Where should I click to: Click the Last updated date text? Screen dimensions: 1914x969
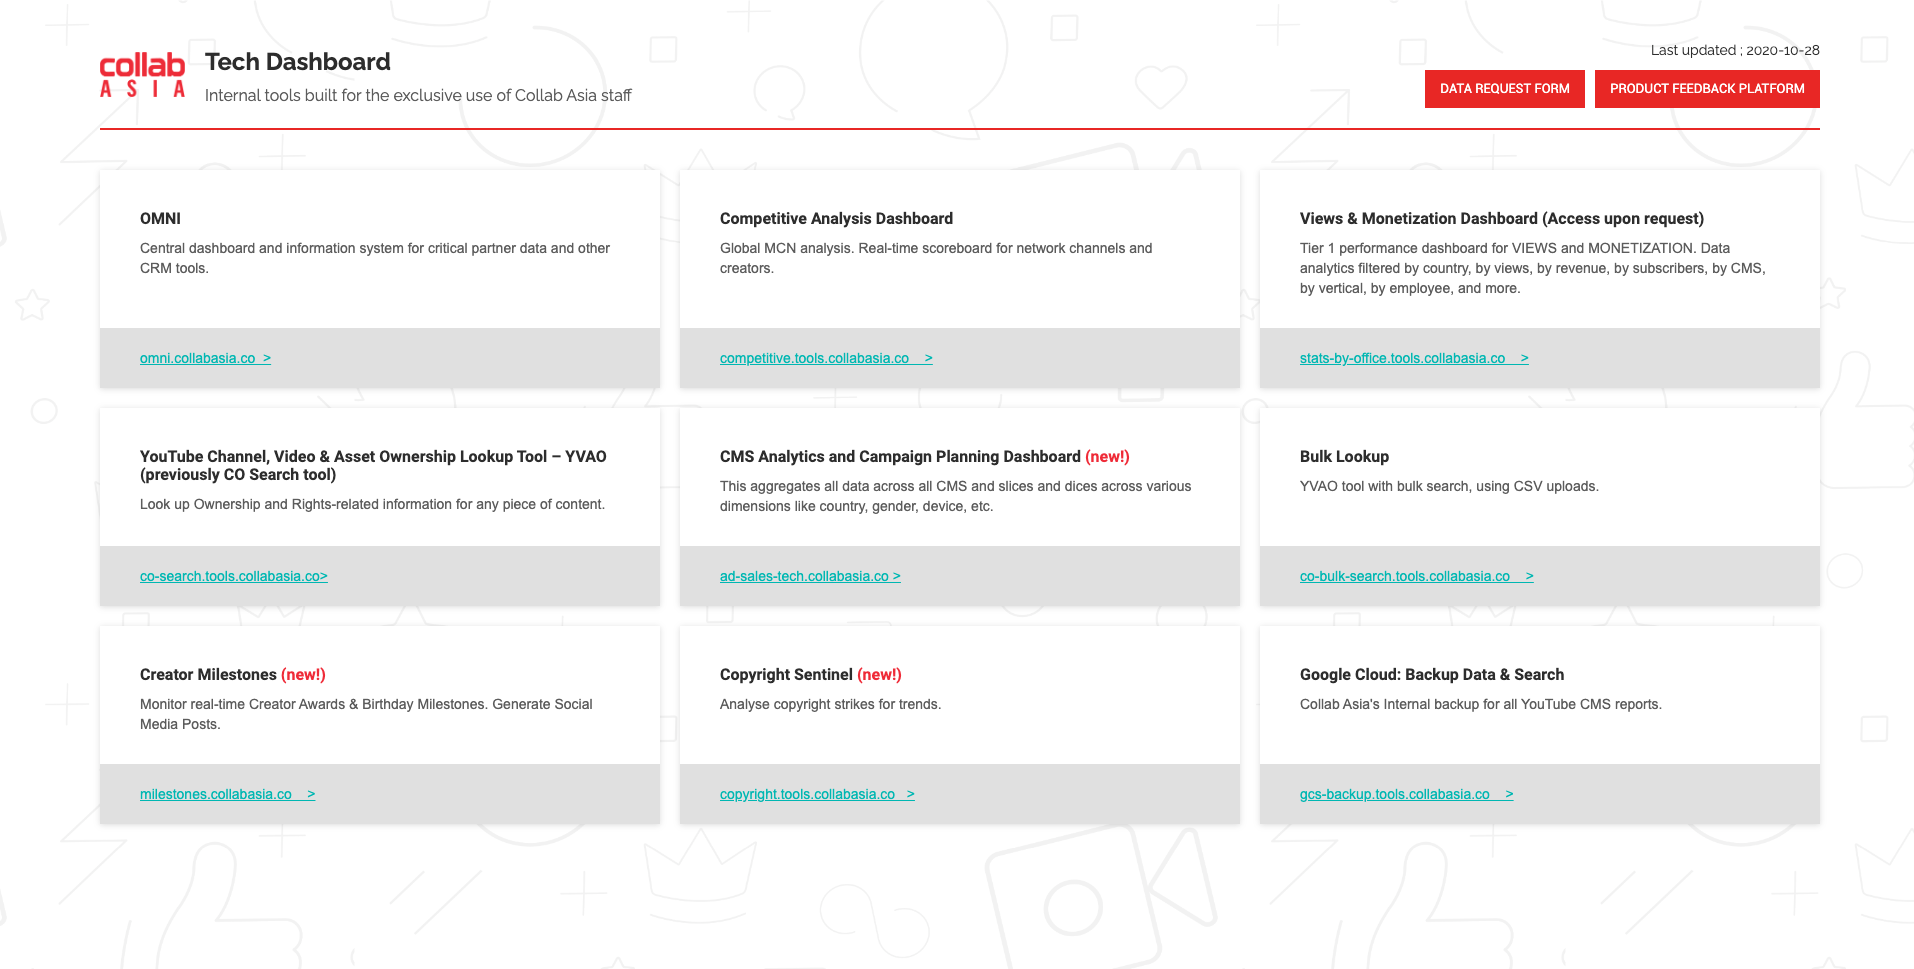(x=1735, y=50)
